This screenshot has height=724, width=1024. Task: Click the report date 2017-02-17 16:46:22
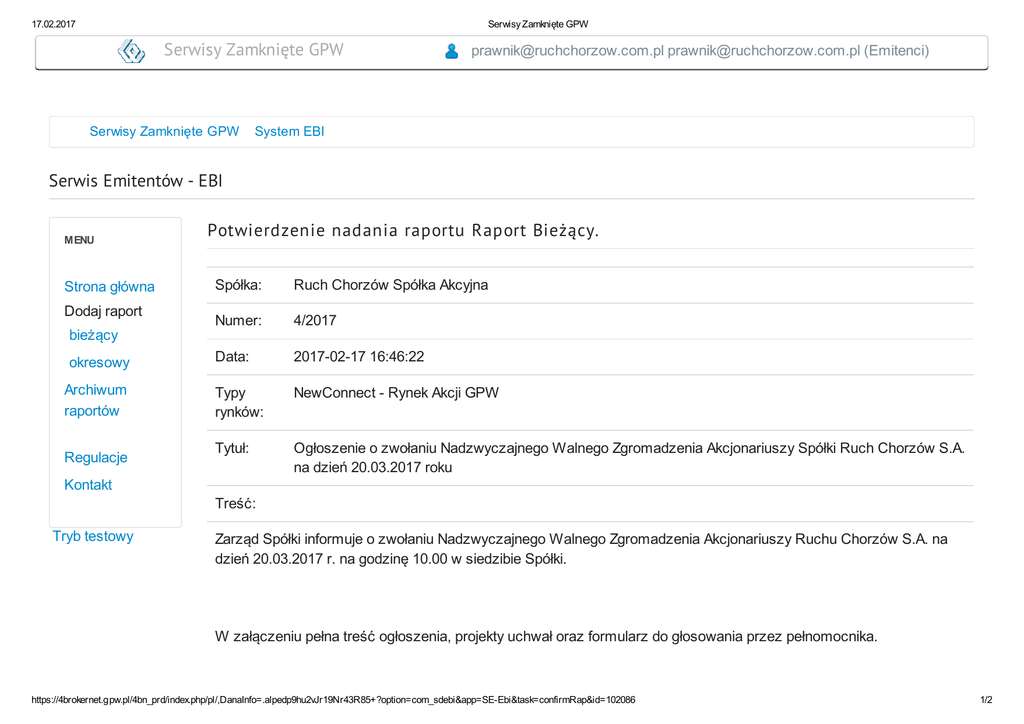click(x=358, y=357)
